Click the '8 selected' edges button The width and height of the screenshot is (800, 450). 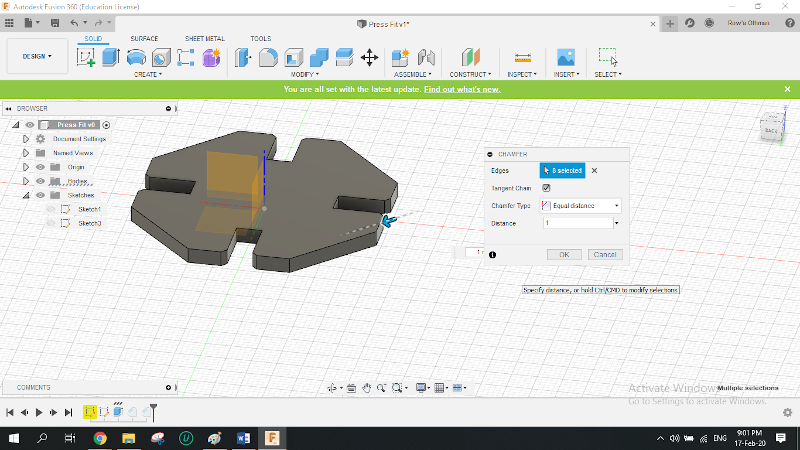tap(562, 170)
